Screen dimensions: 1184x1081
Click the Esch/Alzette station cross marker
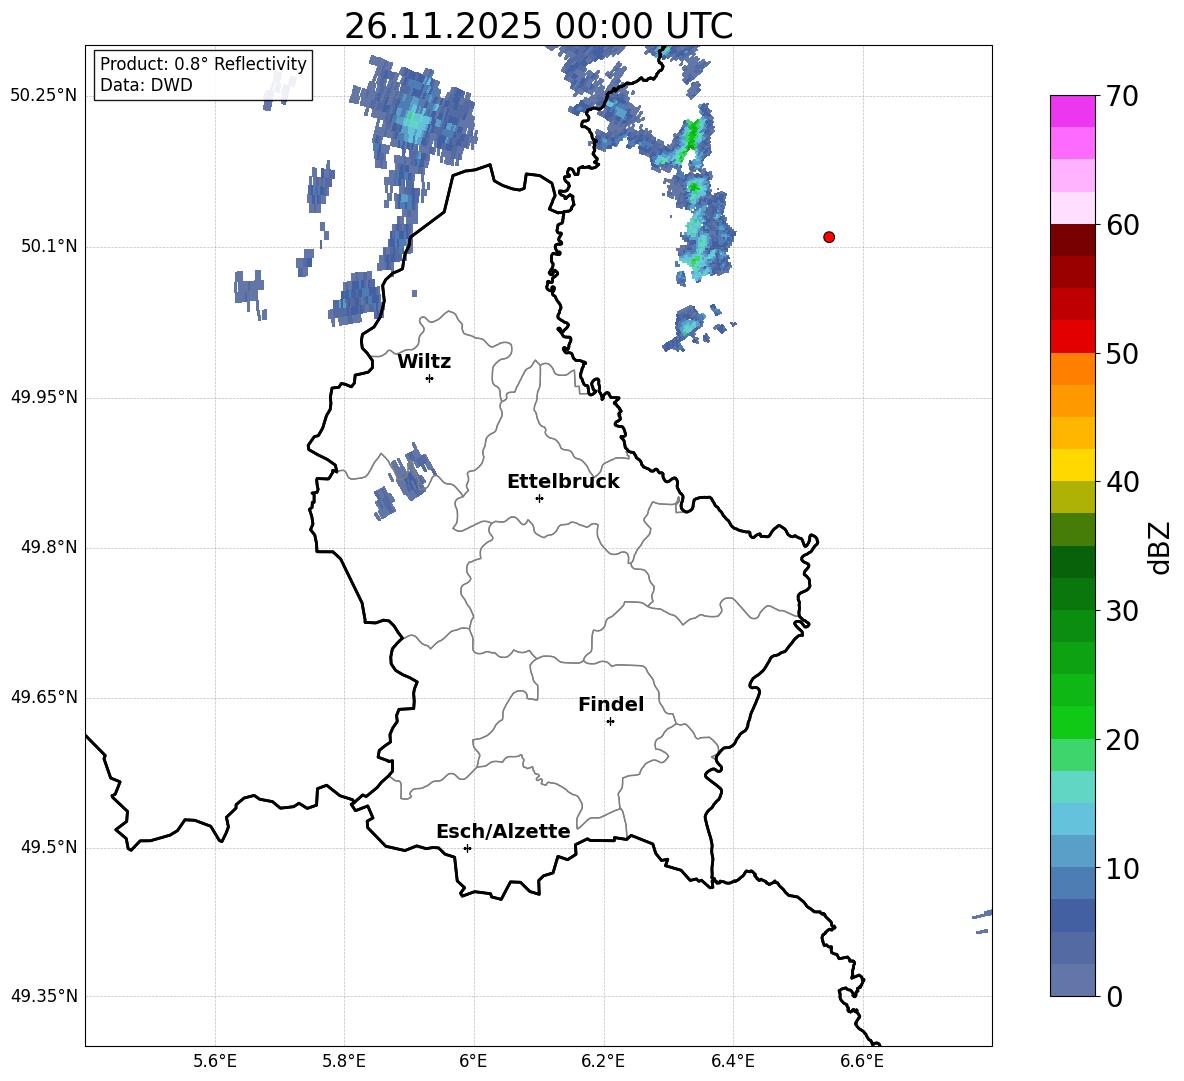point(467,848)
